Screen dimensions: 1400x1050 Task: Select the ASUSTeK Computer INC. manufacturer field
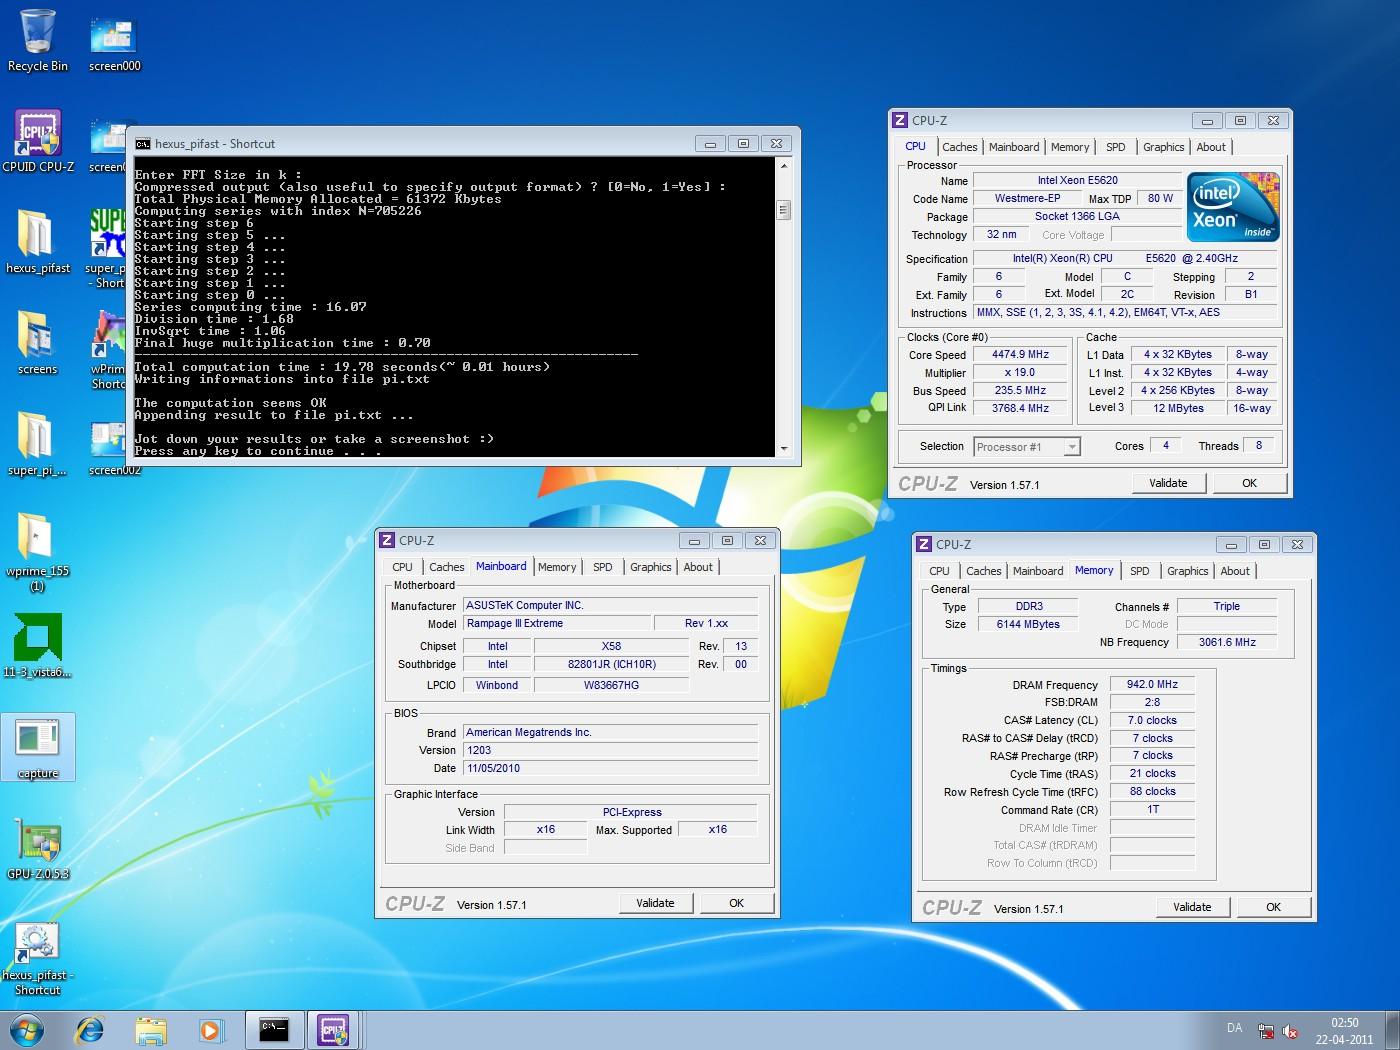click(x=610, y=605)
